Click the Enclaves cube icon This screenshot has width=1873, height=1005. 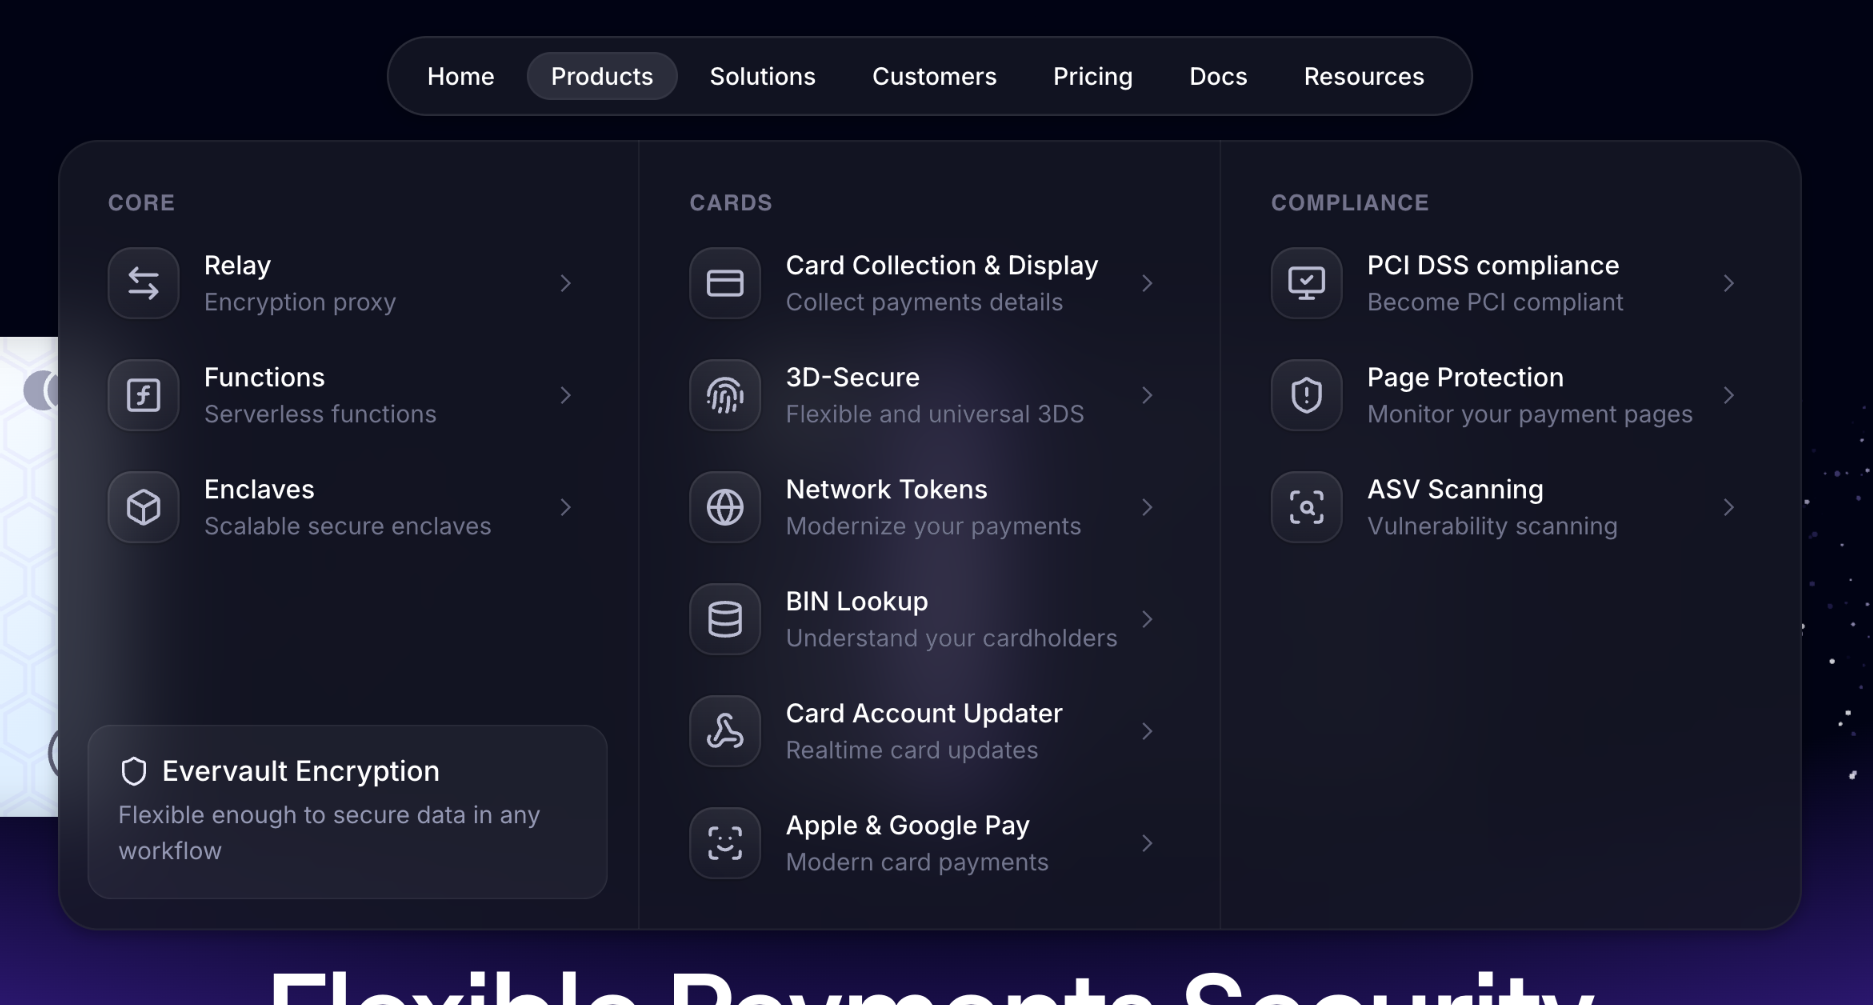tap(143, 507)
